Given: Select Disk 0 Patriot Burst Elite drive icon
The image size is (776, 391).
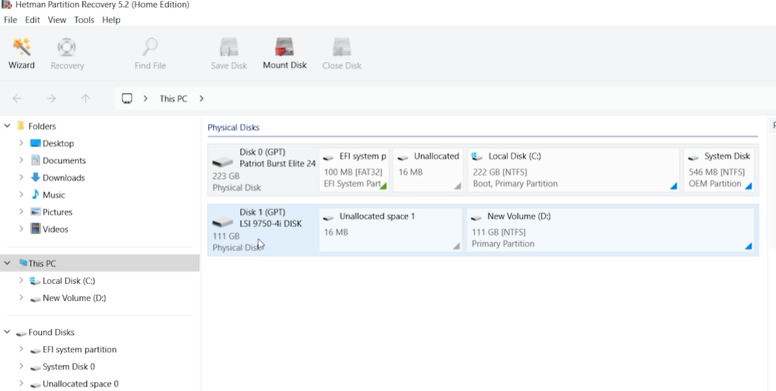Looking at the screenshot, I should (x=222, y=162).
